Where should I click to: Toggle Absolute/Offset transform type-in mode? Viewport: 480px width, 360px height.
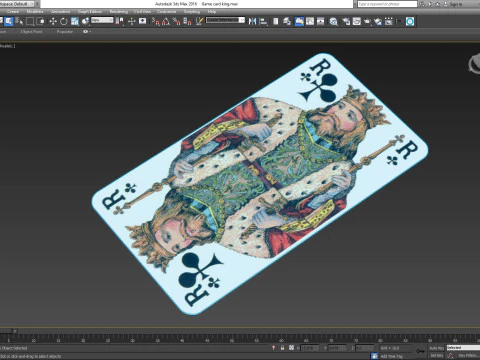pyautogui.click(x=291, y=348)
